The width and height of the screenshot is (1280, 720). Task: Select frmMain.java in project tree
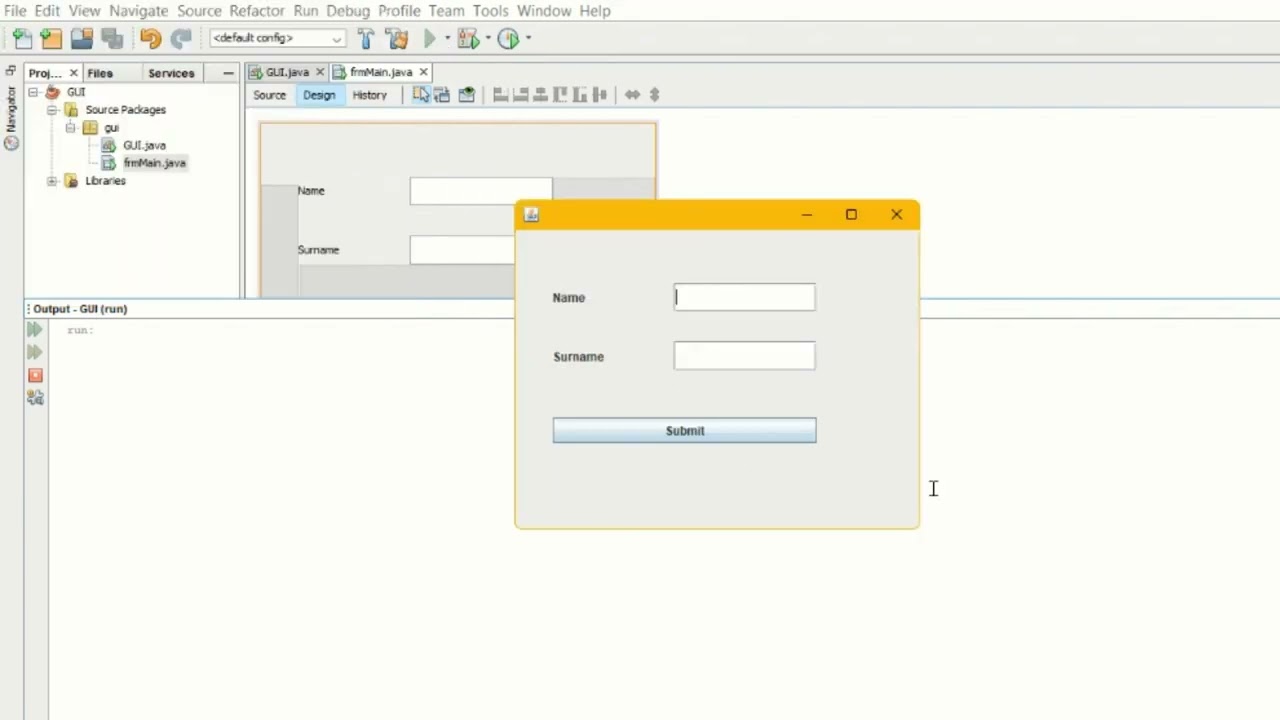154,163
